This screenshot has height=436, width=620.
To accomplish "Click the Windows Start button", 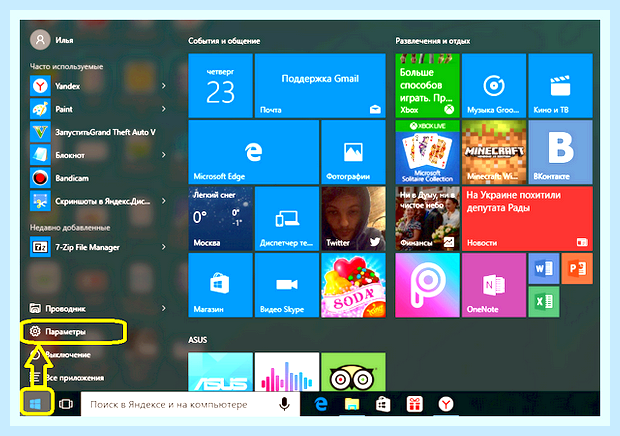I will coord(36,404).
